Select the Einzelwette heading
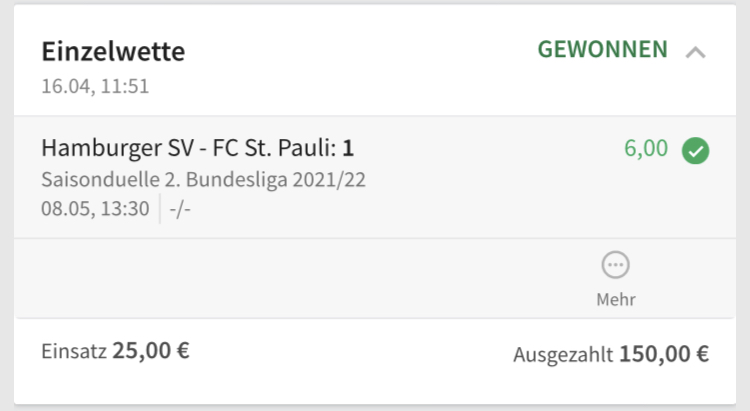The image size is (750, 411). click(x=113, y=51)
